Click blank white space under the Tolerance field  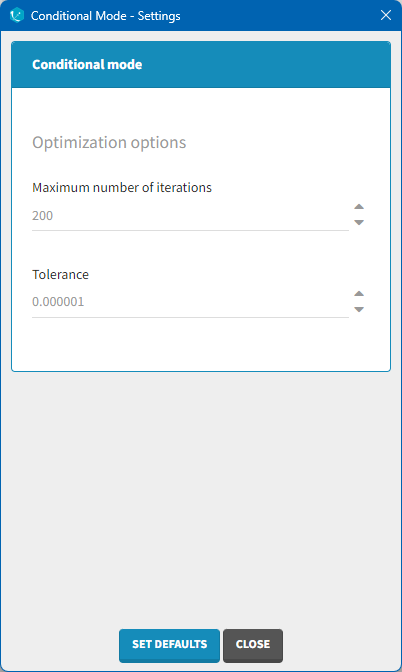pos(201,343)
